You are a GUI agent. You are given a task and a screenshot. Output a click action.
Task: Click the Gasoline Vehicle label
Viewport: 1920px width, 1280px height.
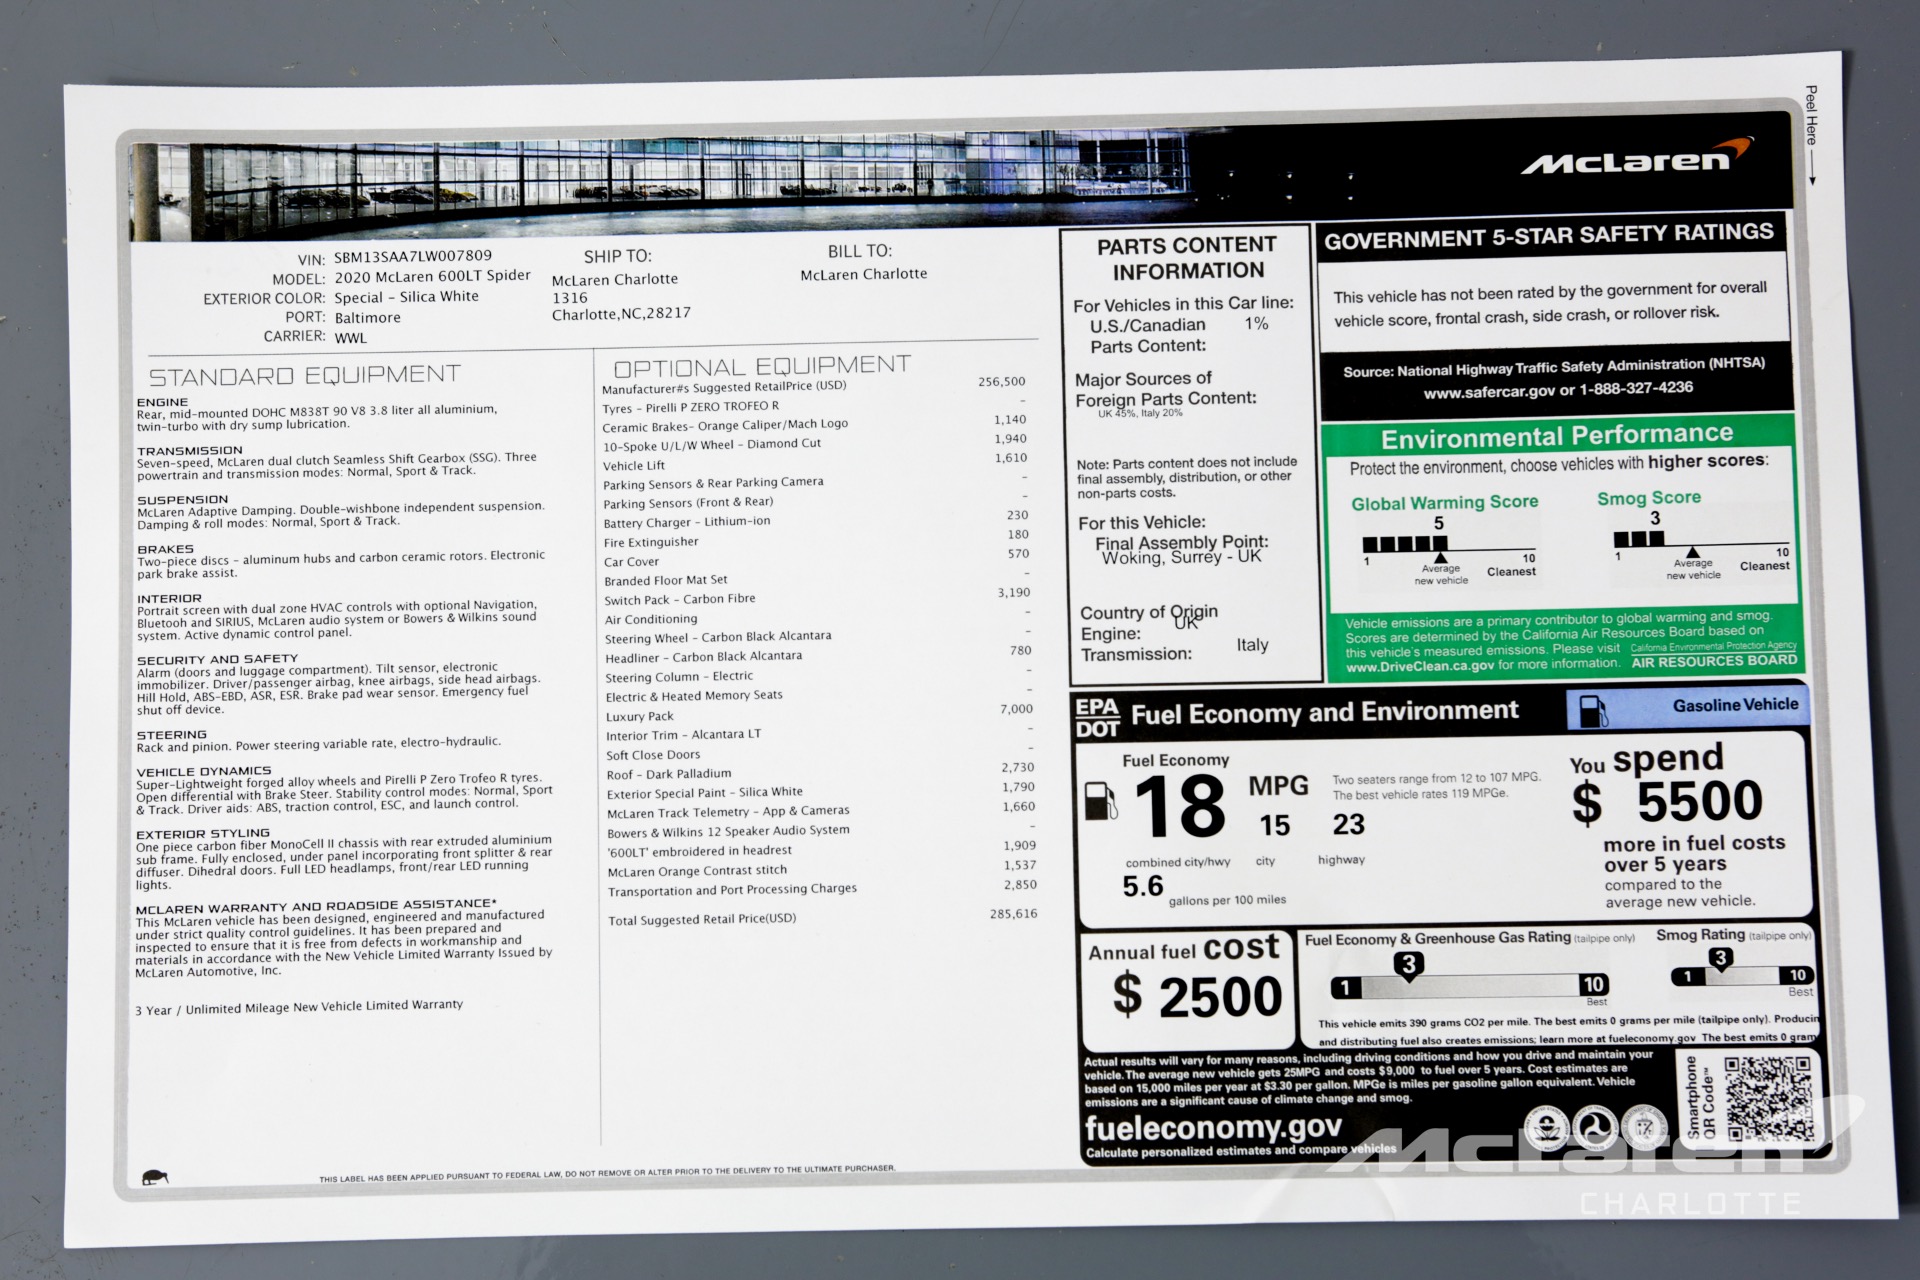(x=1735, y=705)
